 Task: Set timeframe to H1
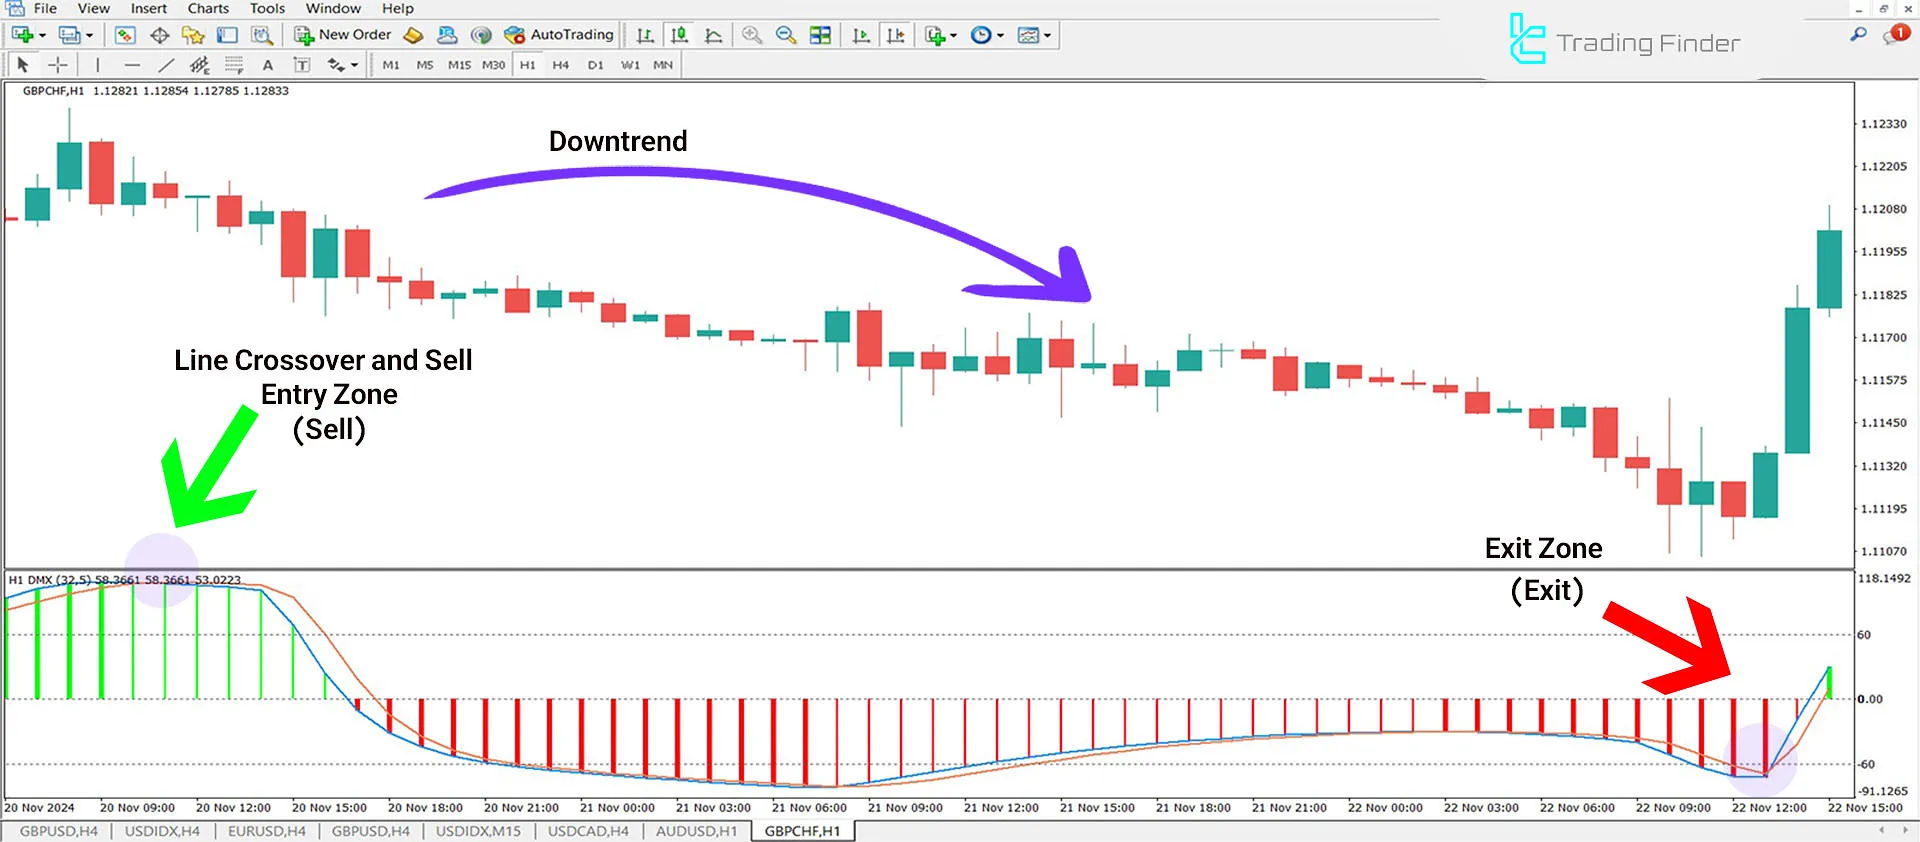click(528, 65)
